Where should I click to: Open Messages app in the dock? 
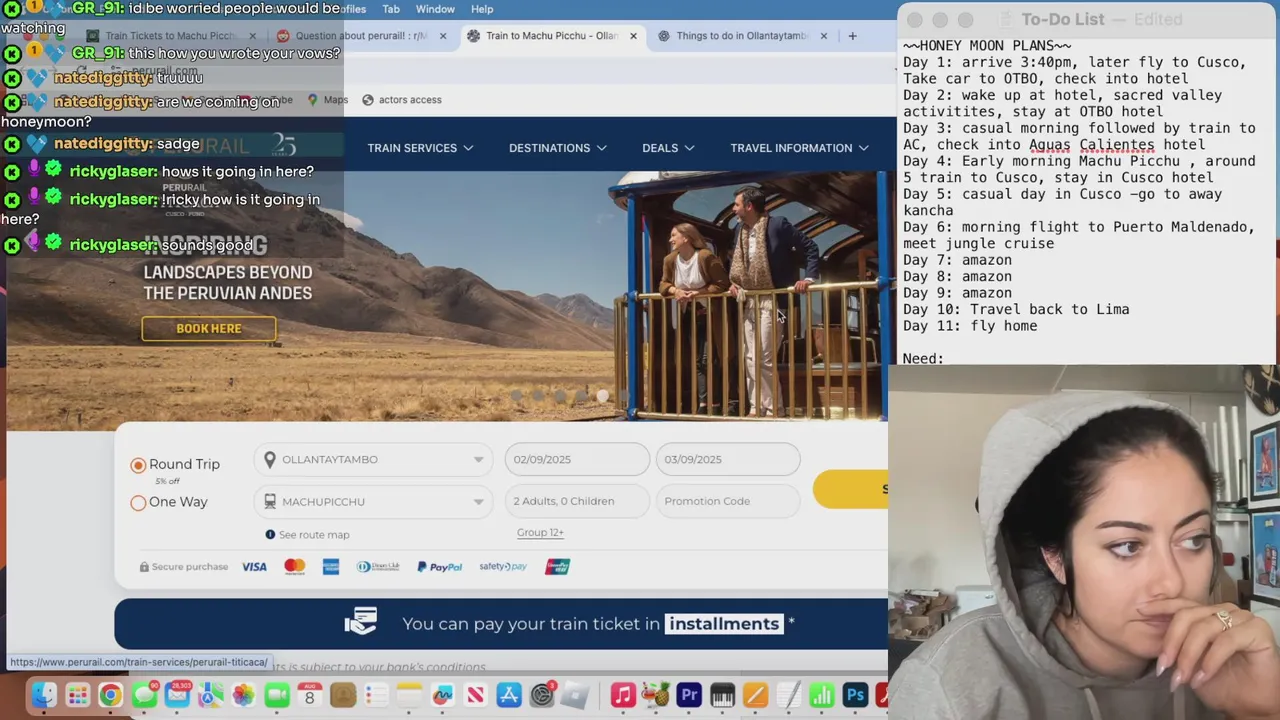pos(144,695)
